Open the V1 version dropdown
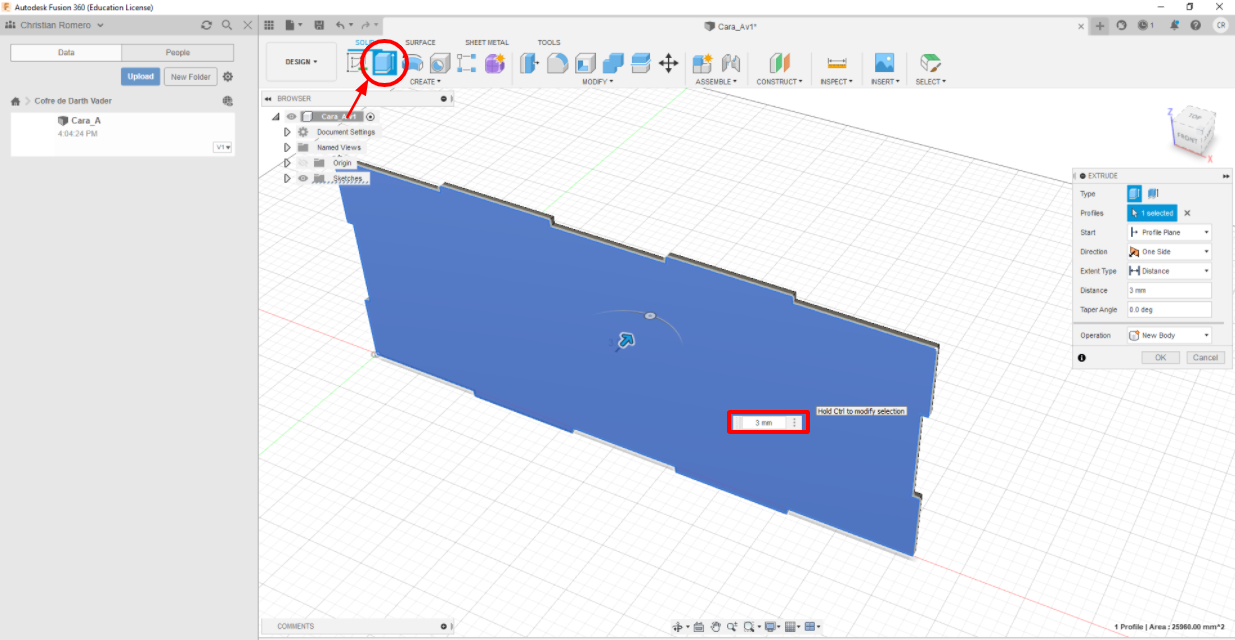The image size is (1235, 640). [x=222, y=147]
